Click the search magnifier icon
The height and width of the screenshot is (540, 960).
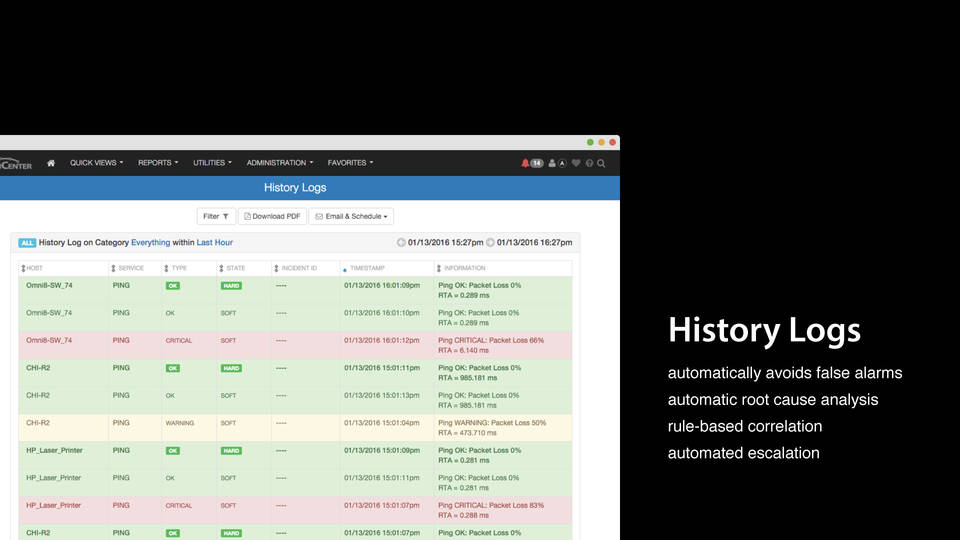601,163
